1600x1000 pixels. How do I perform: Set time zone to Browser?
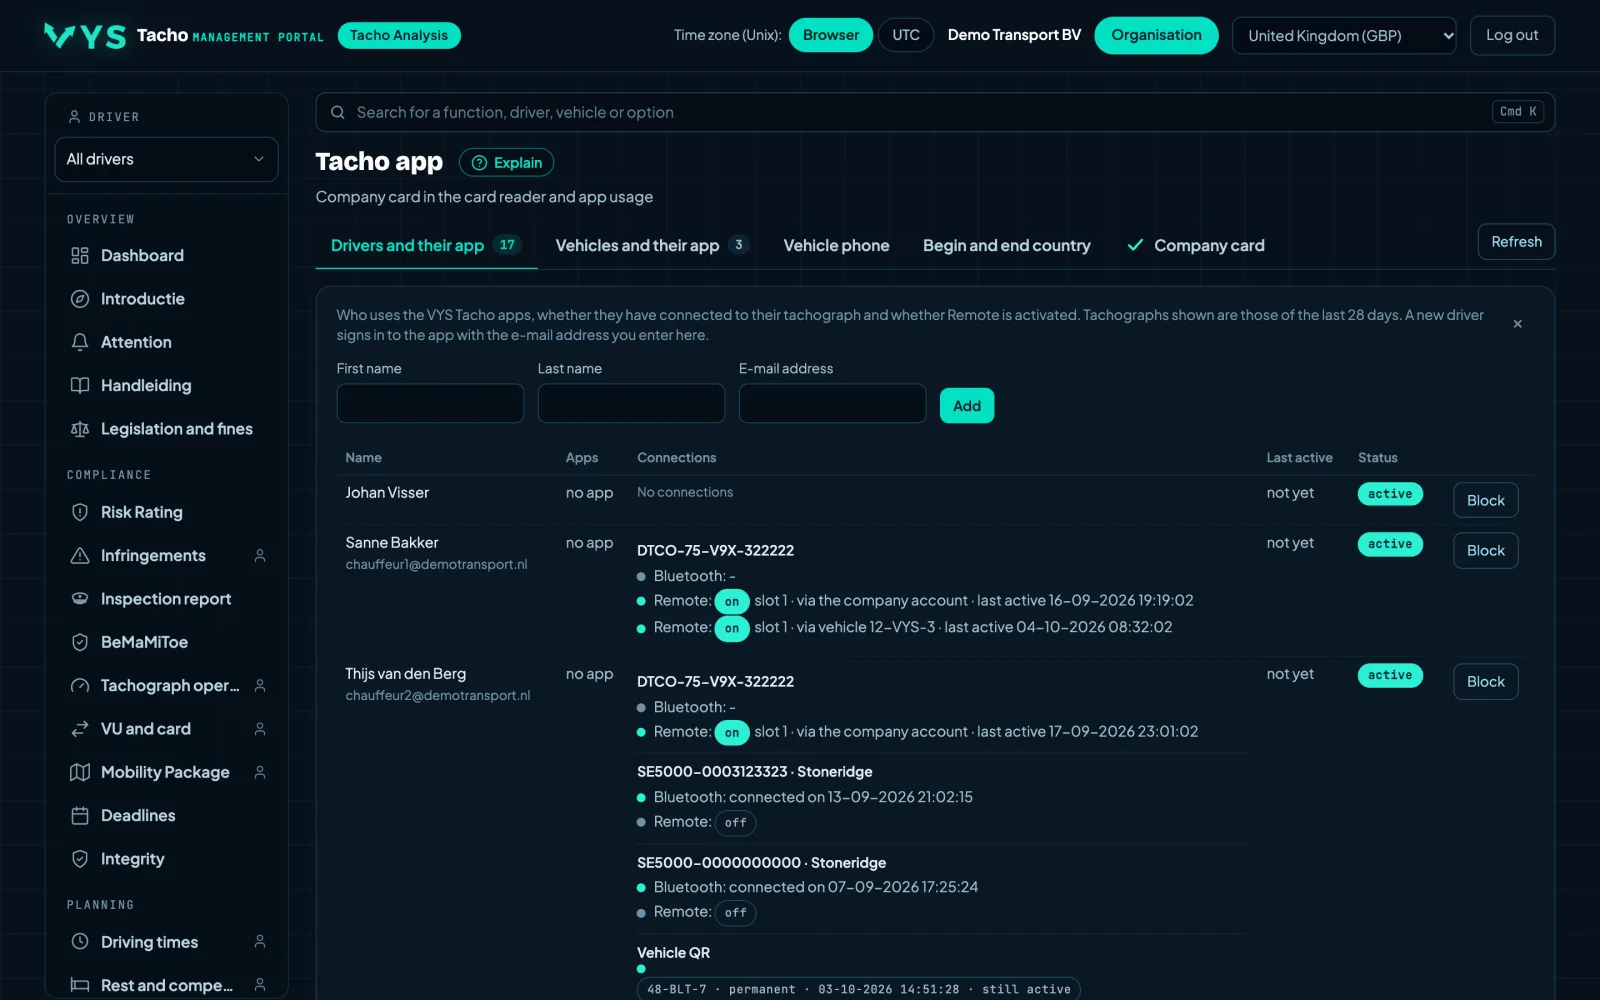(830, 35)
